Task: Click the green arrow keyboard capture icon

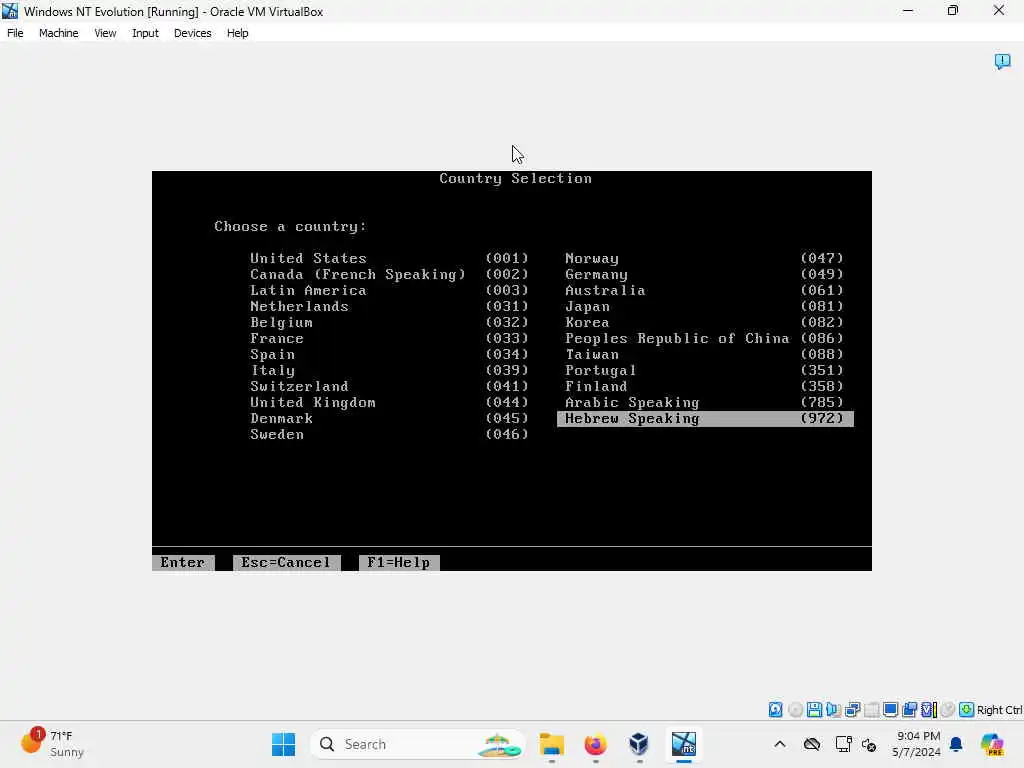Action: pyautogui.click(x=967, y=709)
